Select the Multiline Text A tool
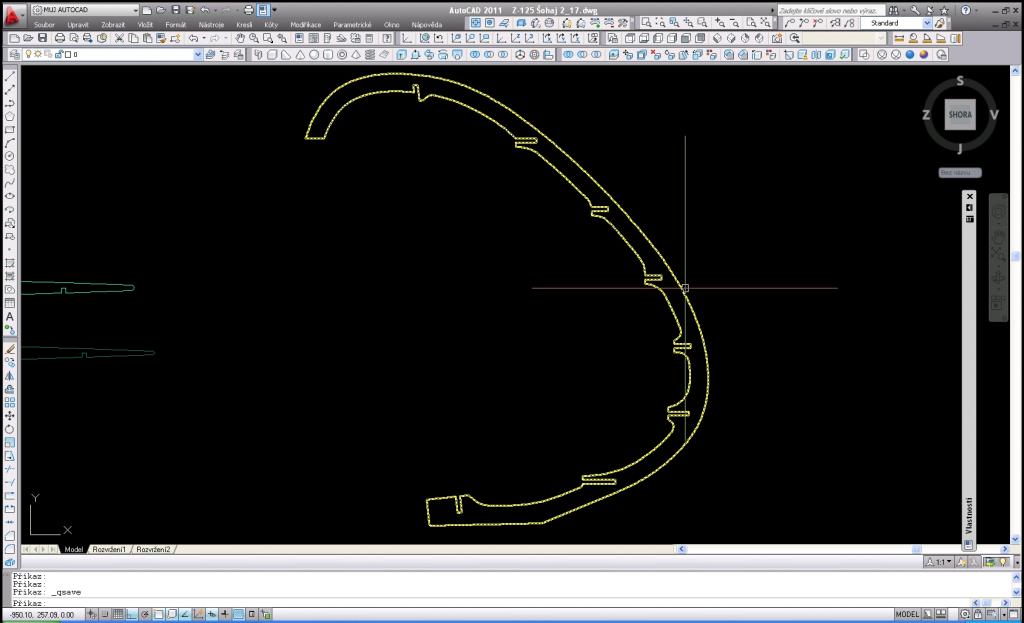This screenshot has height=623, width=1024. point(10,317)
